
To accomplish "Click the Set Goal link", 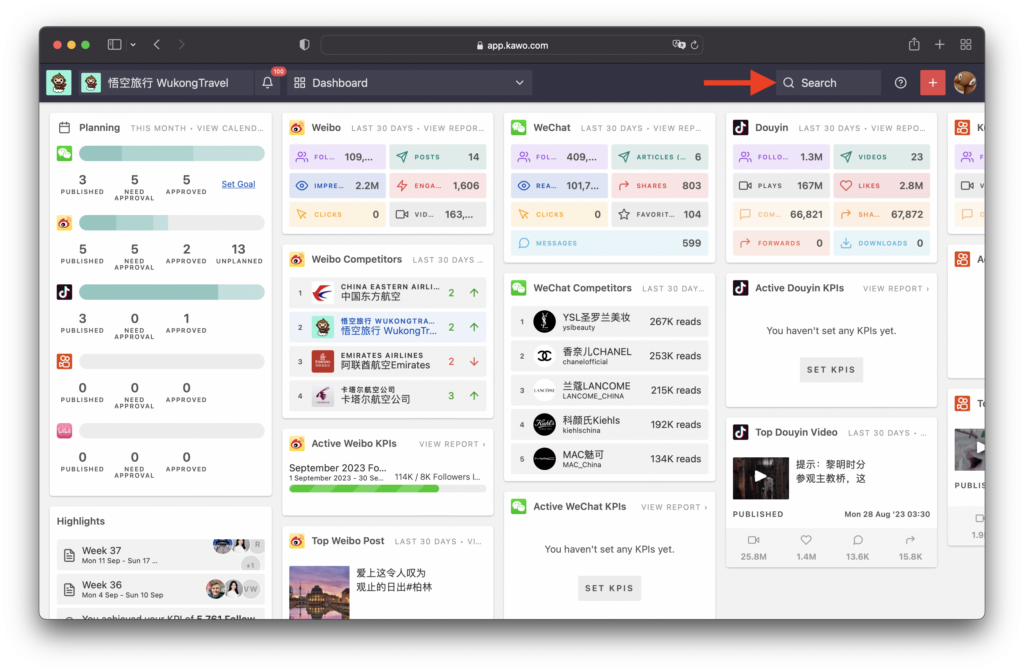I will (238, 184).
